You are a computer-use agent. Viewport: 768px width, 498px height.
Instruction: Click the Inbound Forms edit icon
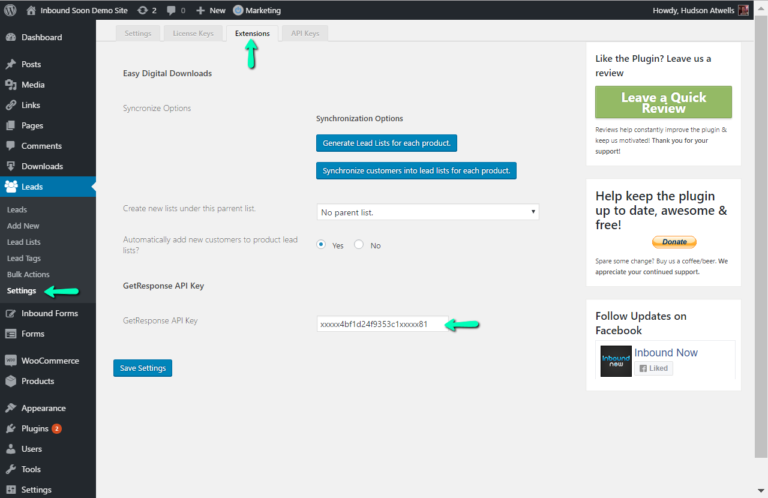[11, 313]
